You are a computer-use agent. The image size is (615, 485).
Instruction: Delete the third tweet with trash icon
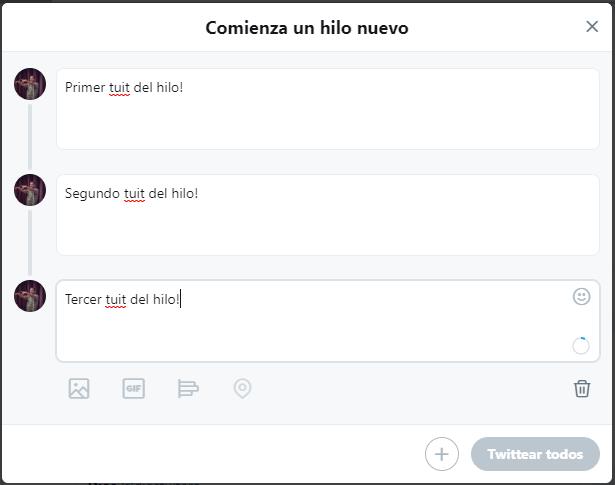click(x=582, y=389)
